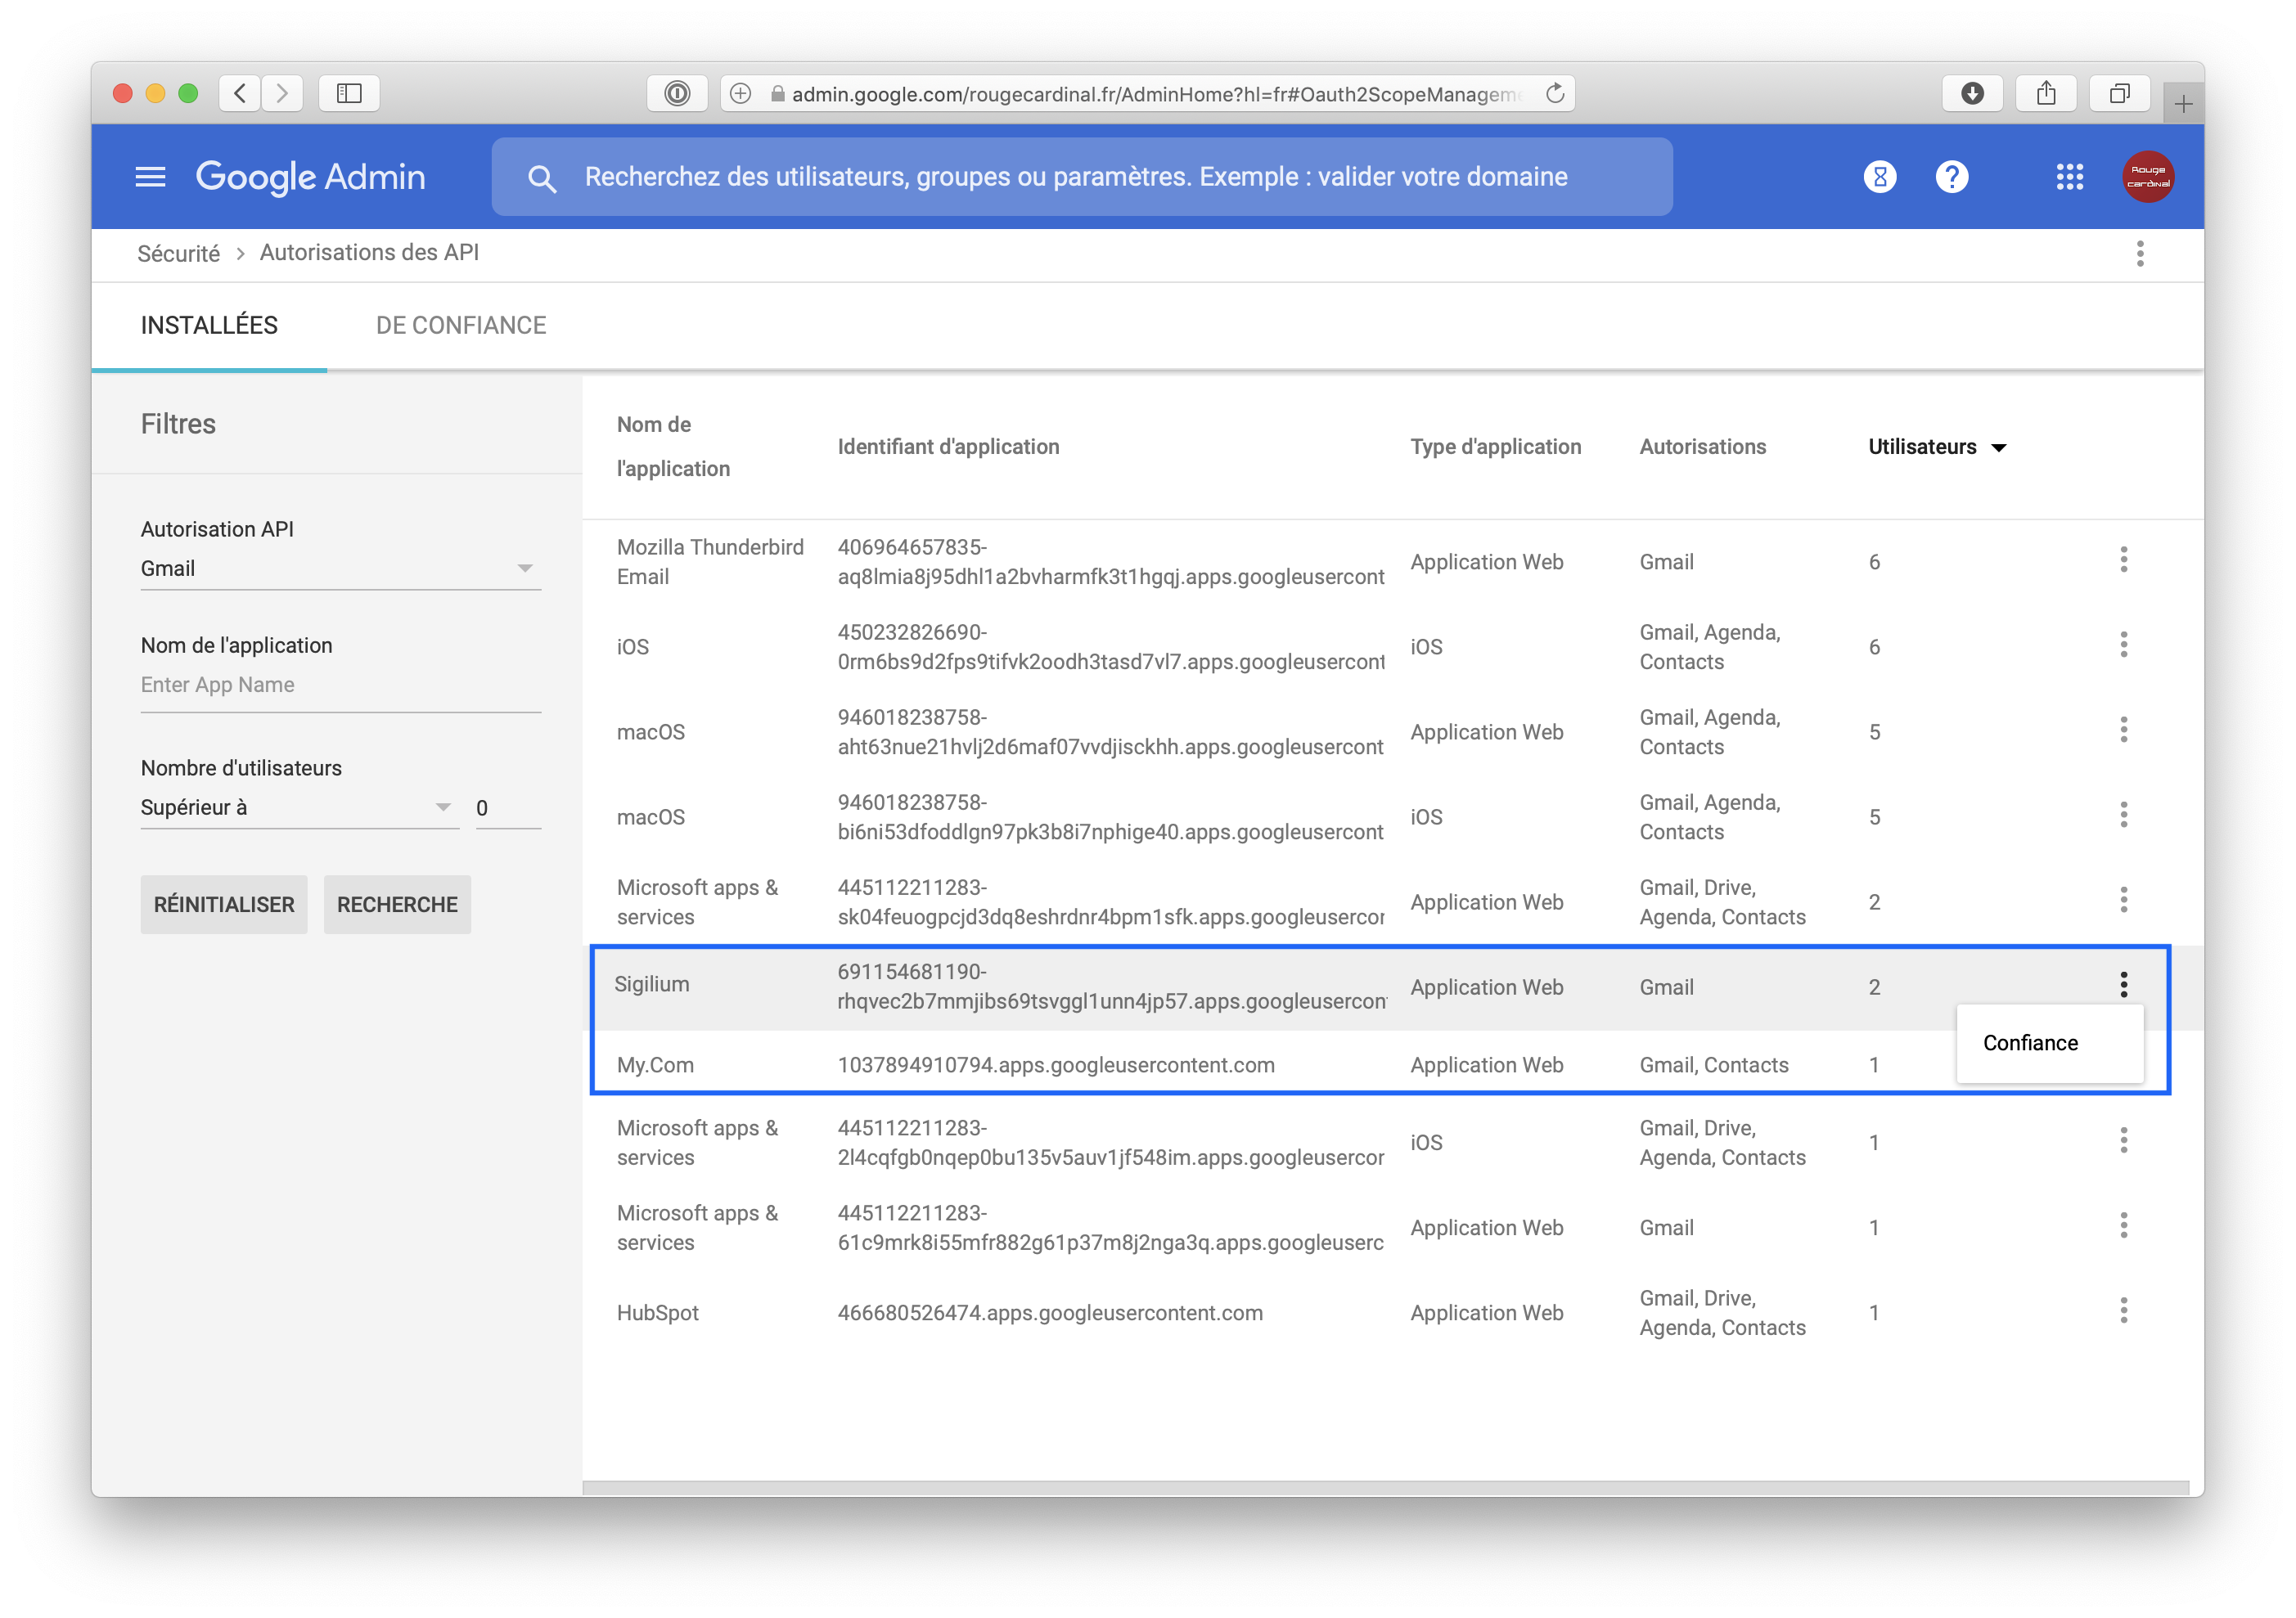Open the Google Admin hamburger menu
Viewport: 2296px width, 1618px height.
(150, 177)
